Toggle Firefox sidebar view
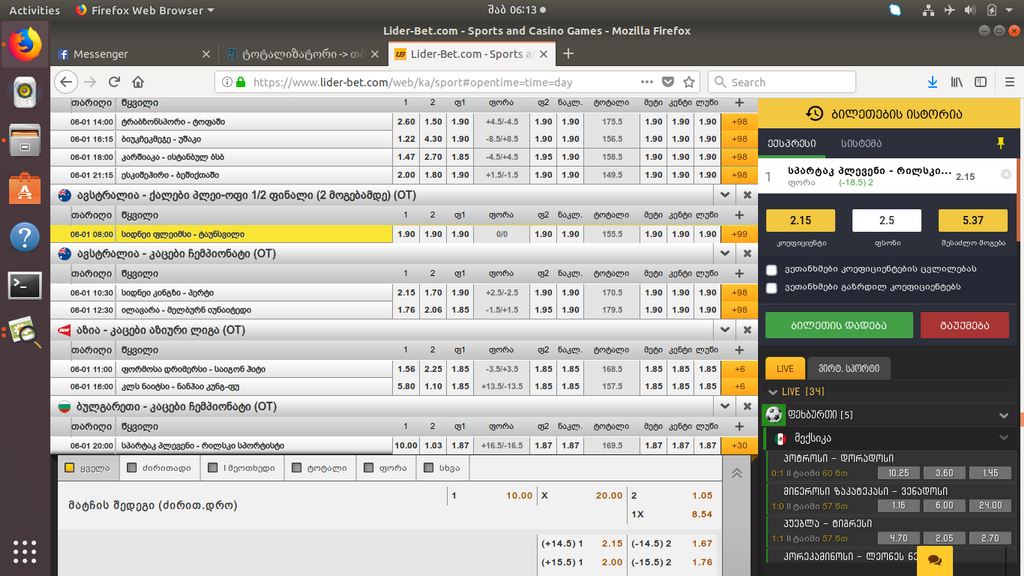Image resolution: width=1024 pixels, height=576 pixels. 980,82
